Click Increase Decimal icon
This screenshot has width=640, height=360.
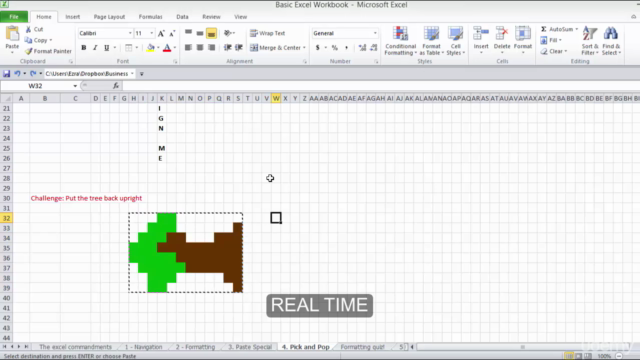point(362,48)
